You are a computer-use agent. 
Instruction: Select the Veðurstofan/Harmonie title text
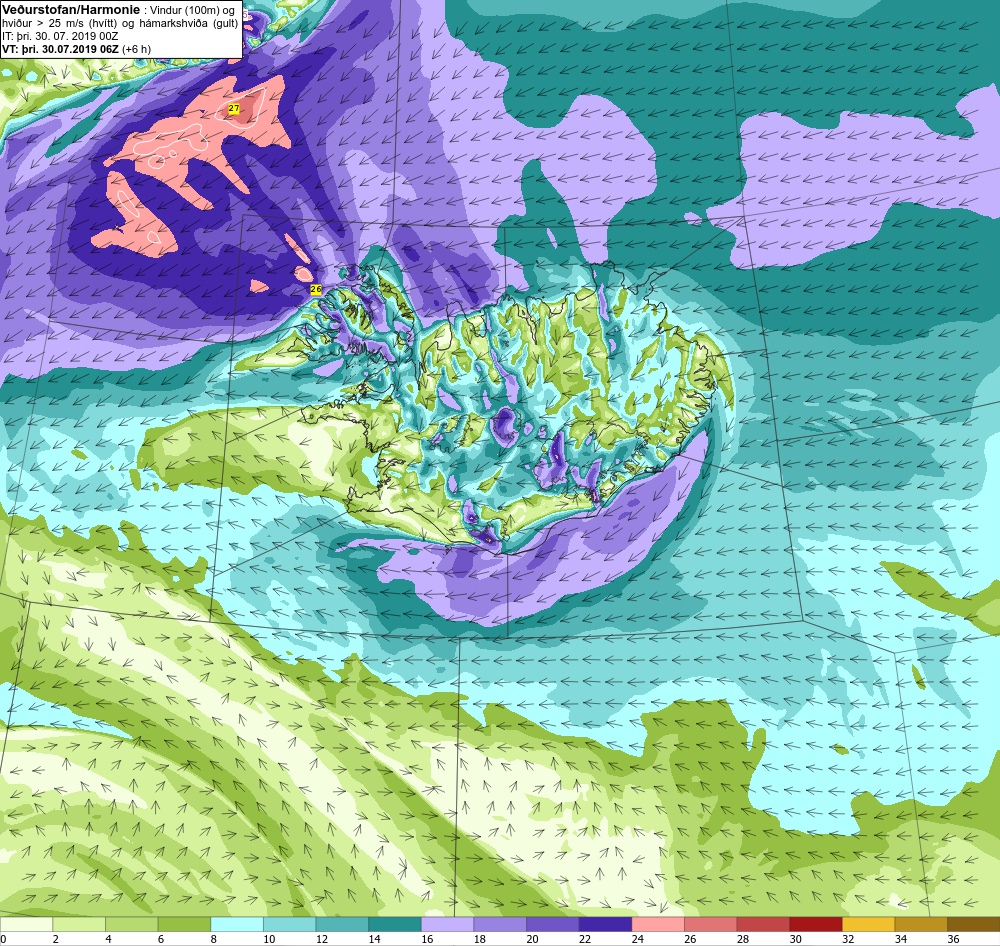point(71,10)
